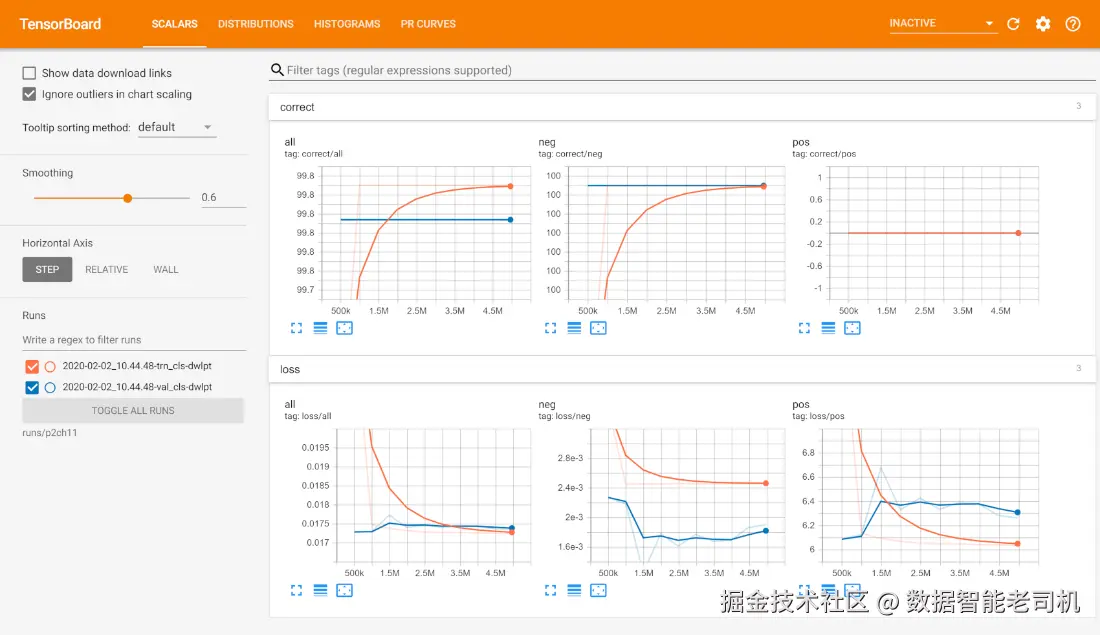Click the tag: loss/pos label

coord(818,416)
